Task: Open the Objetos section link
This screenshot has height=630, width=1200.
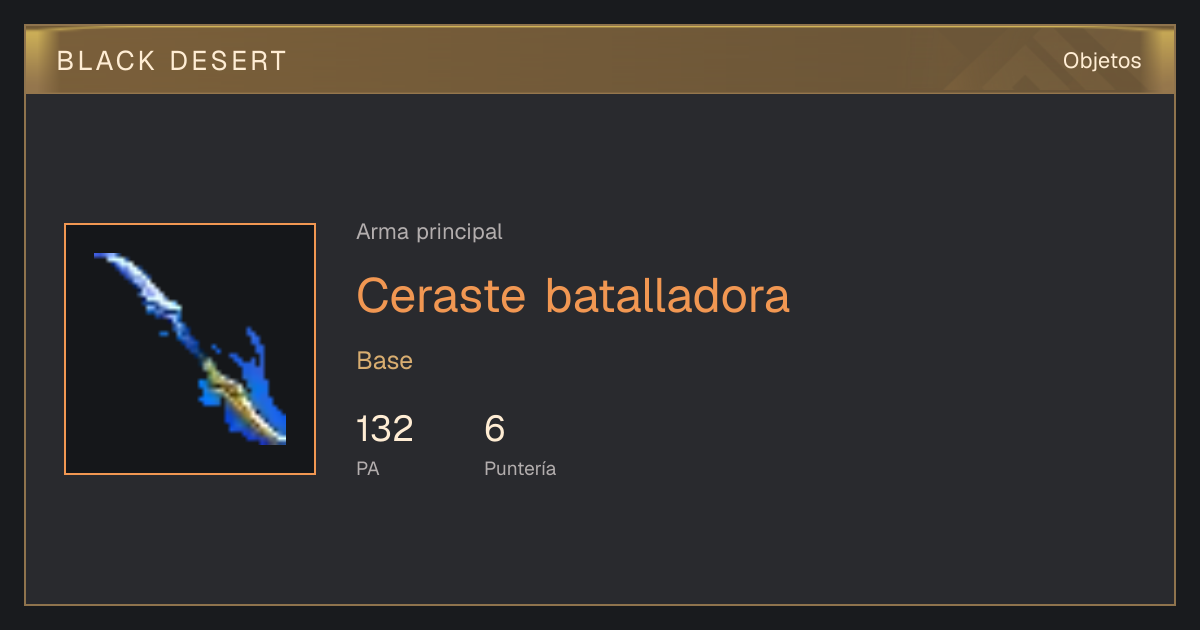Action: [x=1102, y=60]
